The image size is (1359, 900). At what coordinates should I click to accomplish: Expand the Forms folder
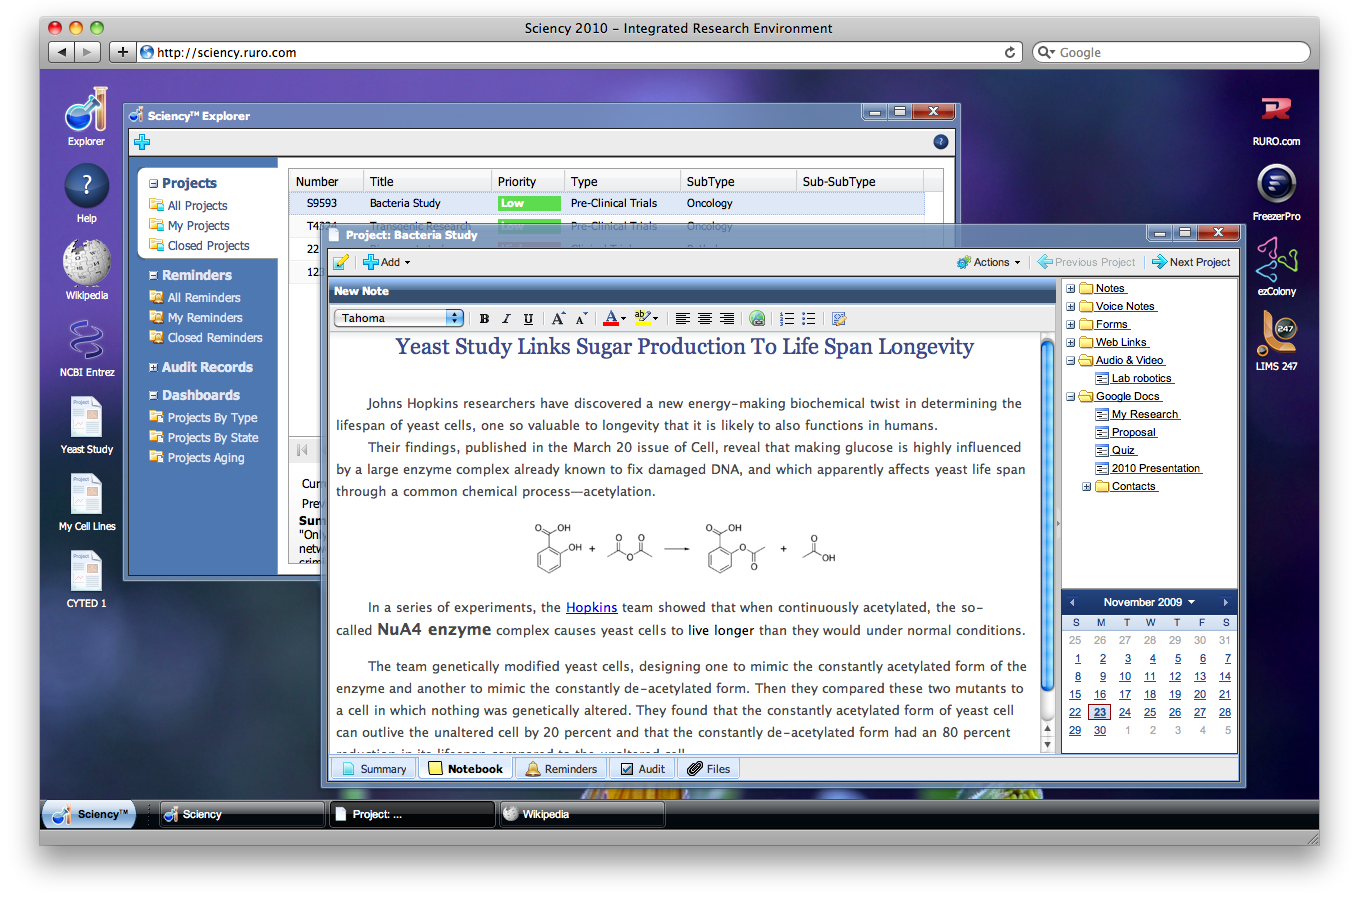pos(1070,325)
